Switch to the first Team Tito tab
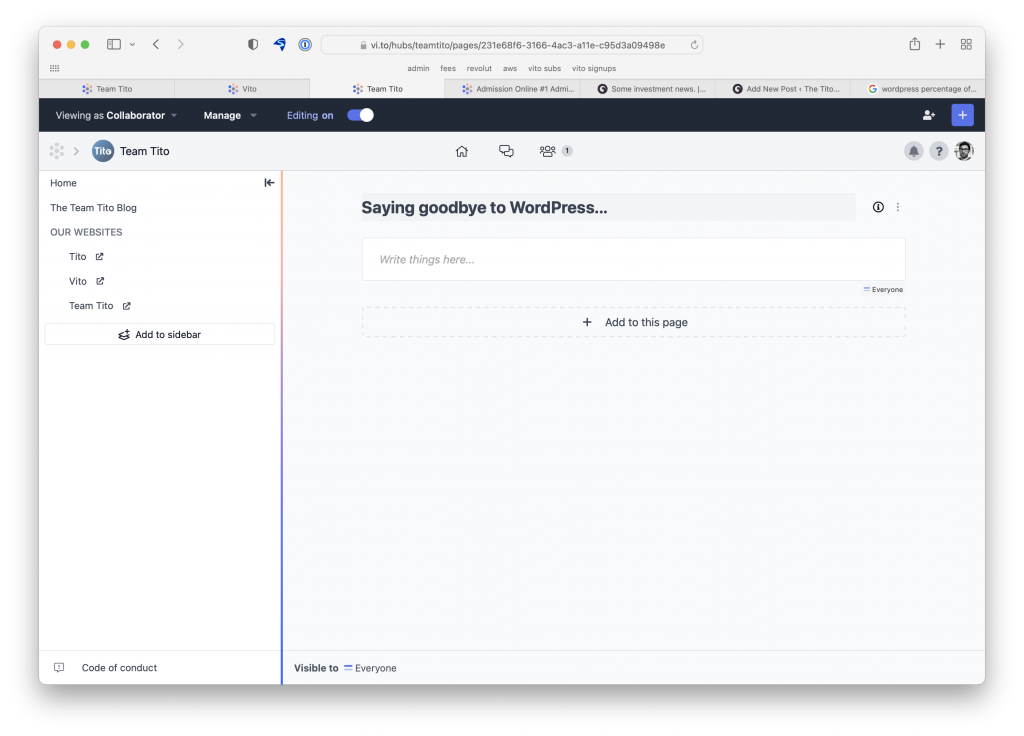Image resolution: width=1024 pixels, height=736 pixels. tap(107, 89)
